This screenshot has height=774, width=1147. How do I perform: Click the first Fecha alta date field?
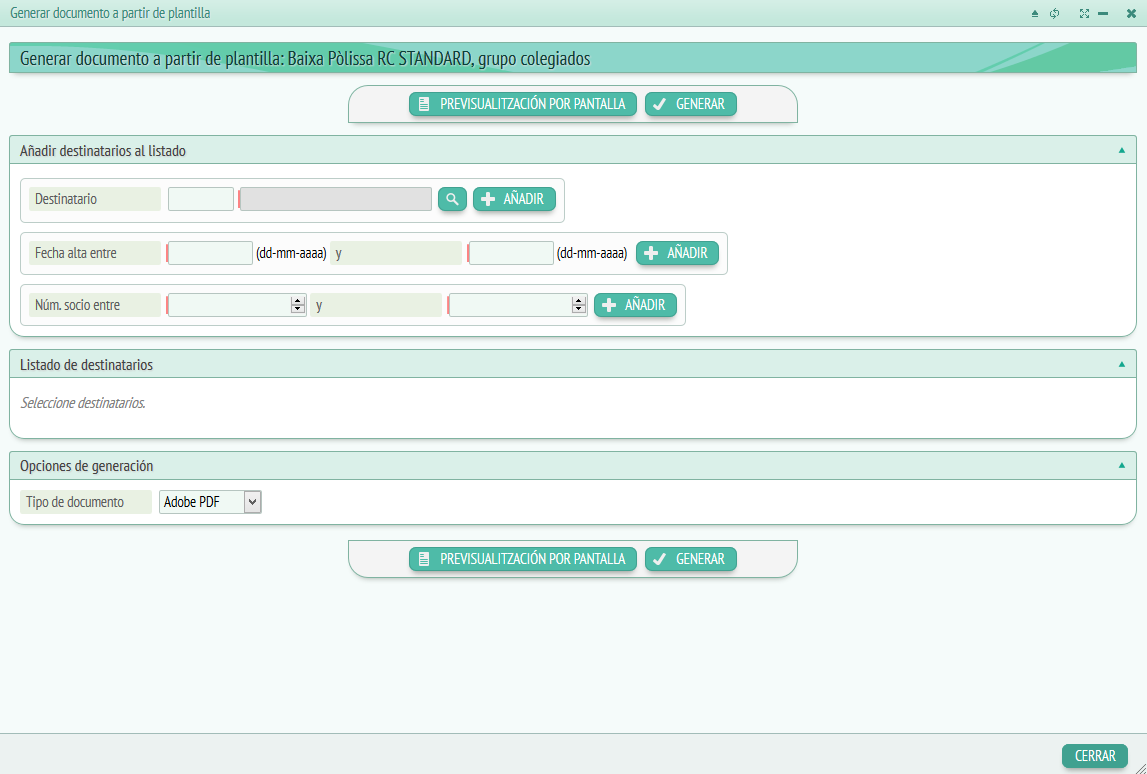(210, 253)
